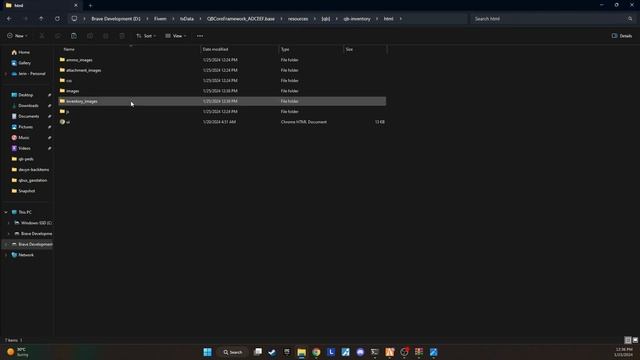The image size is (640, 360).
Task: Go back using the back arrow
Action: (9, 19)
